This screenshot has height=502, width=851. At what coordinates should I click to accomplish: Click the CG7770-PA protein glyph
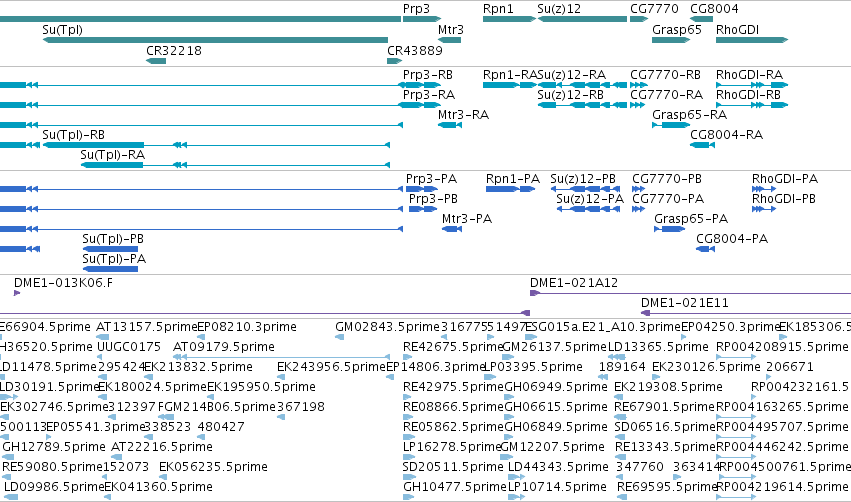point(639,209)
